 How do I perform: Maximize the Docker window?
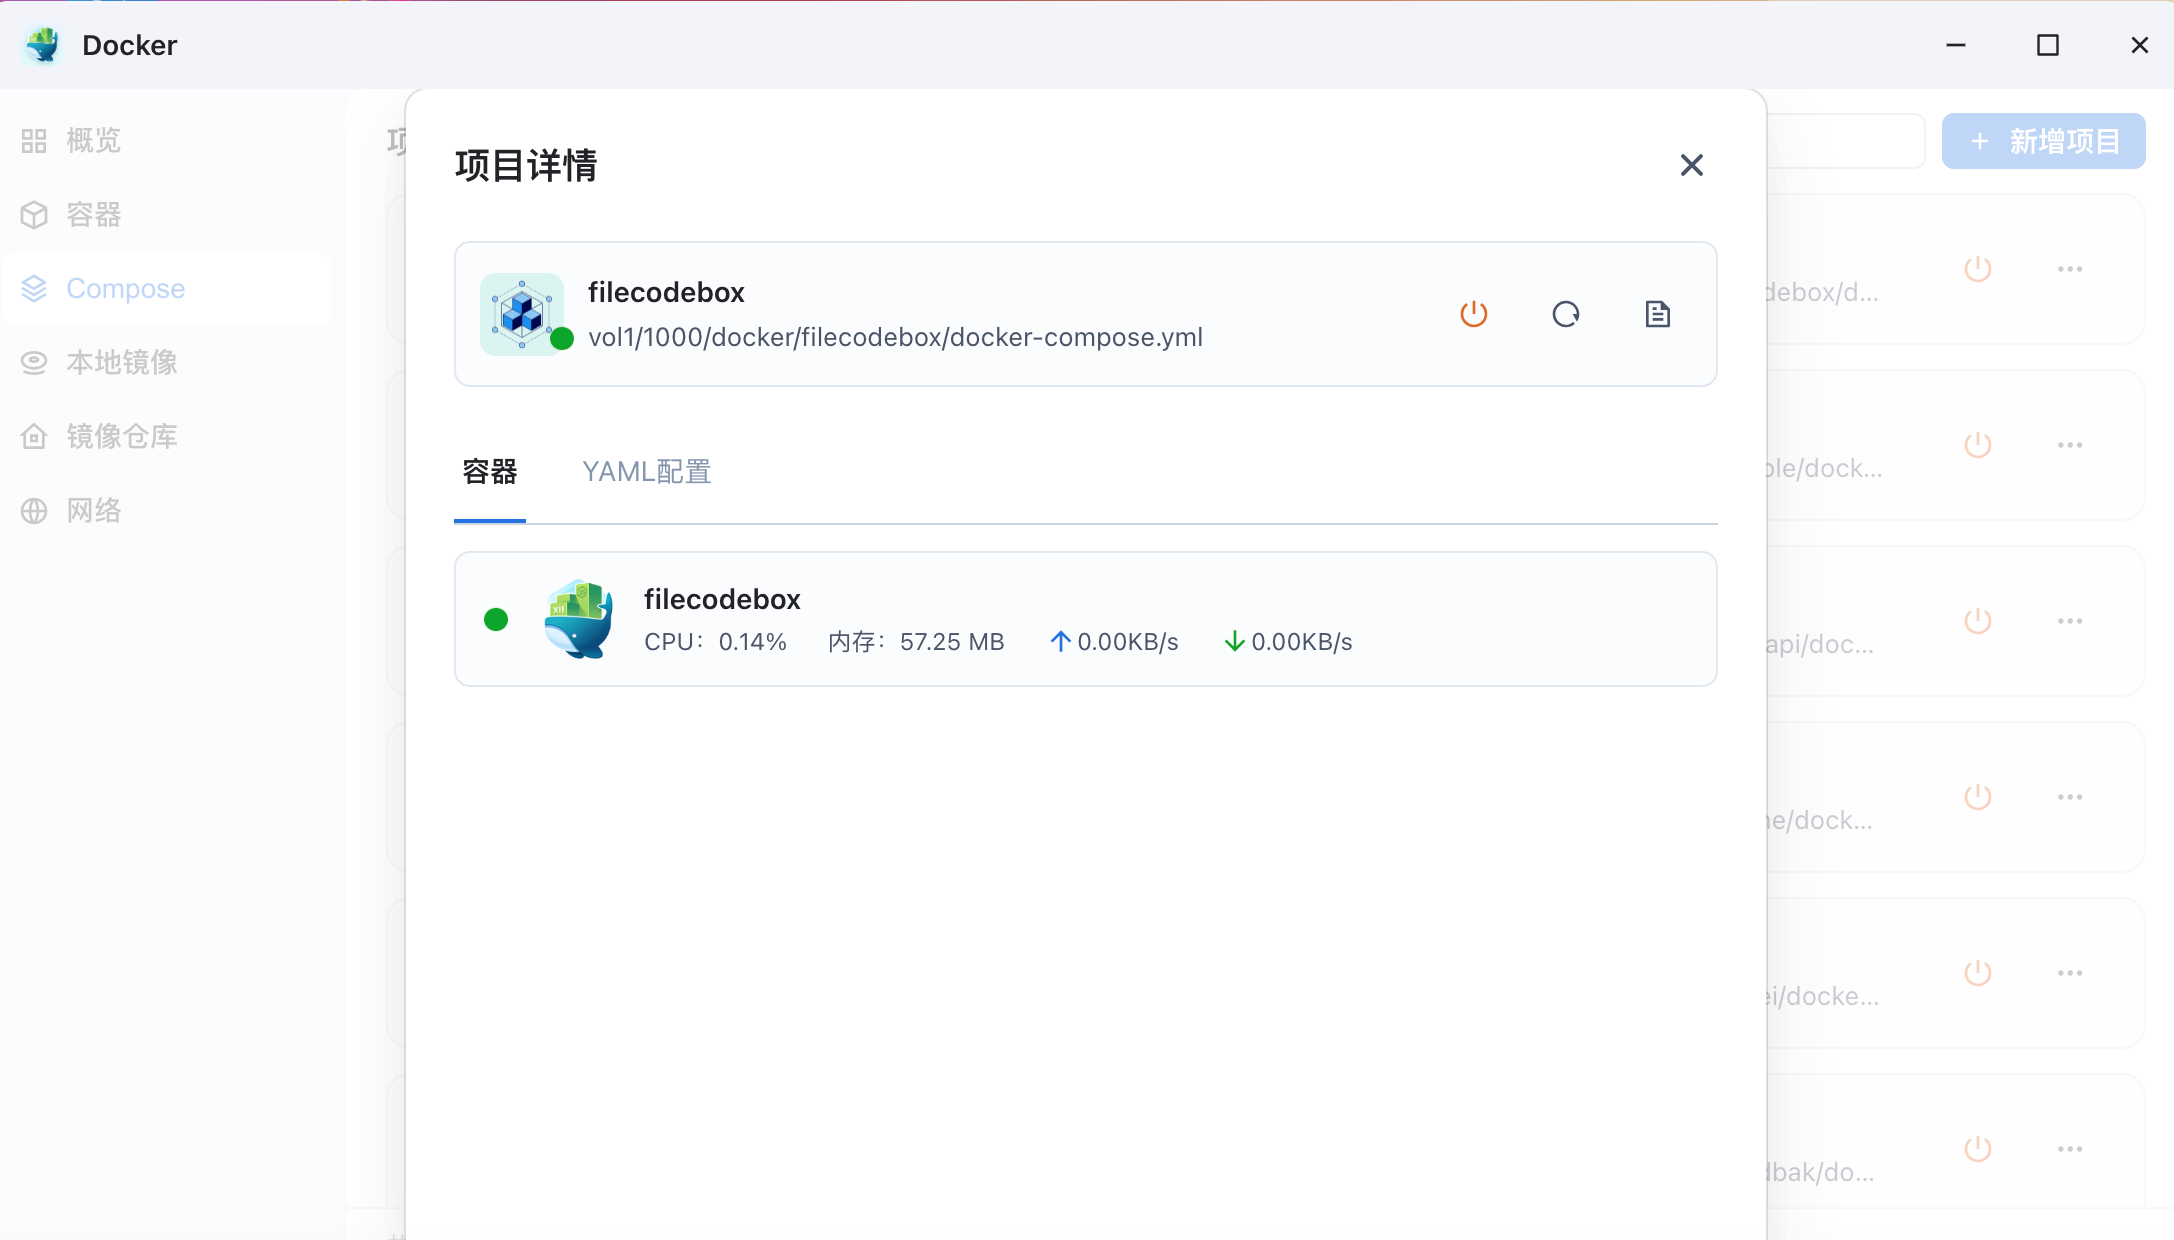point(2048,45)
